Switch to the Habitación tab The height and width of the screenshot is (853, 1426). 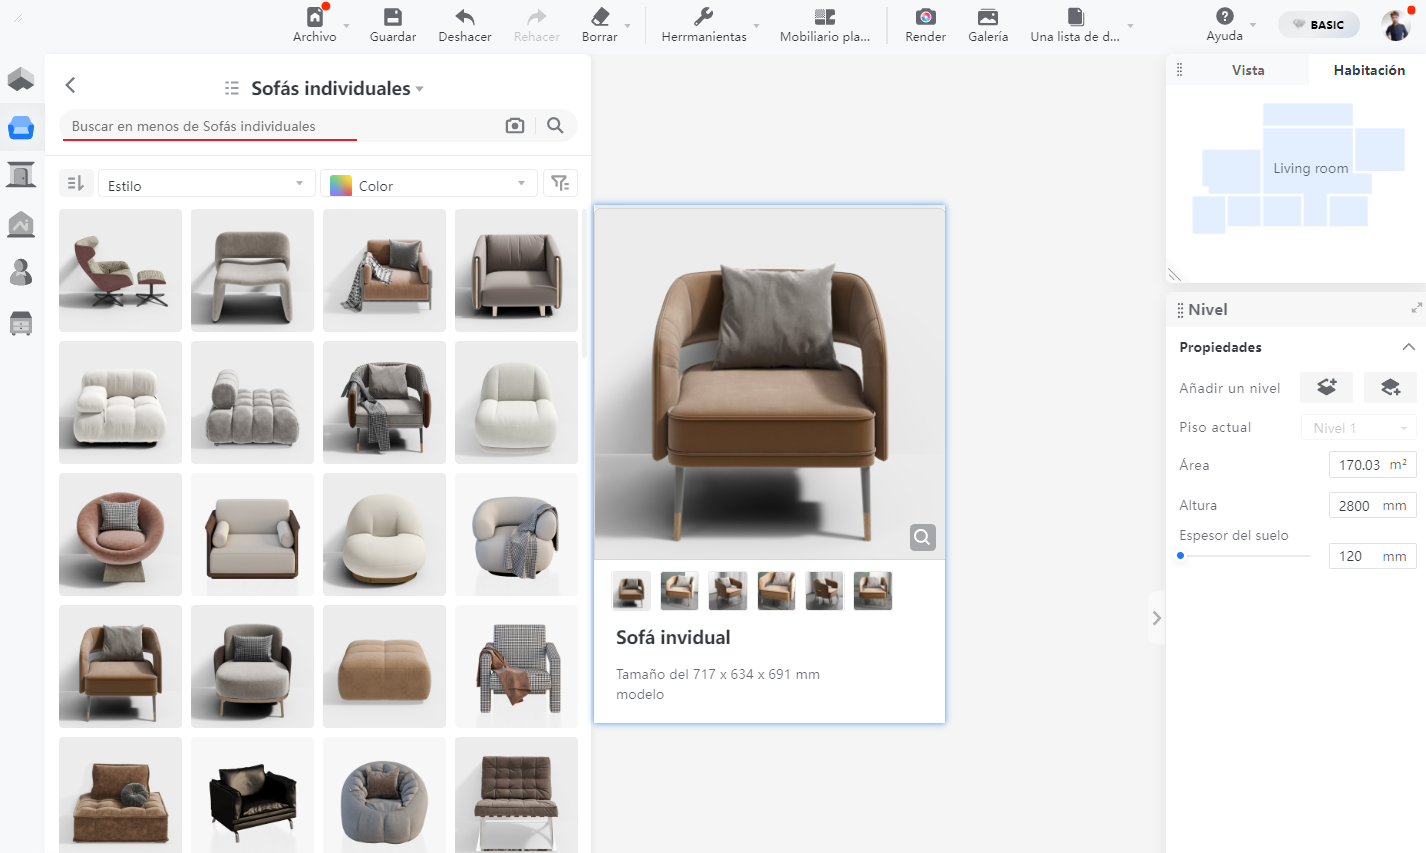point(1368,70)
